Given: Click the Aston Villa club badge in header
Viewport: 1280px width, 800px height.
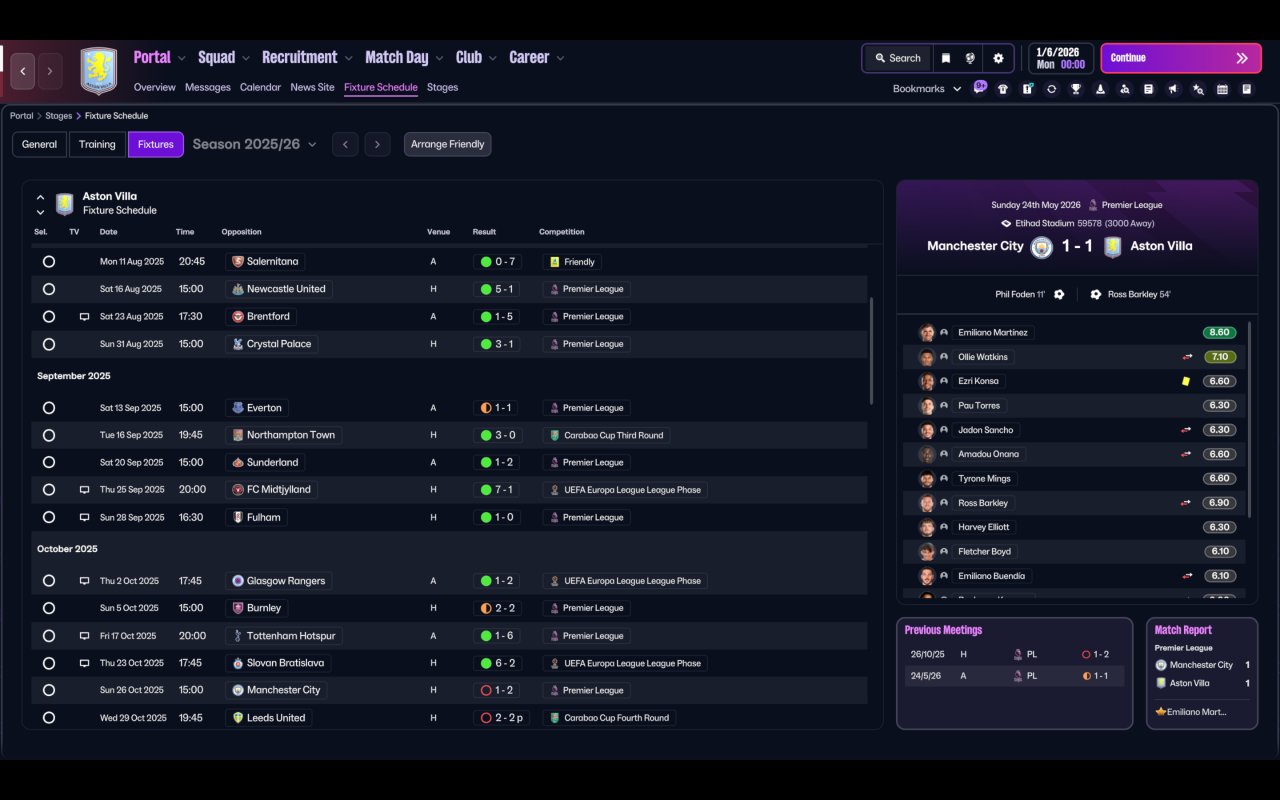Looking at the screenshot, I should 99,71.
